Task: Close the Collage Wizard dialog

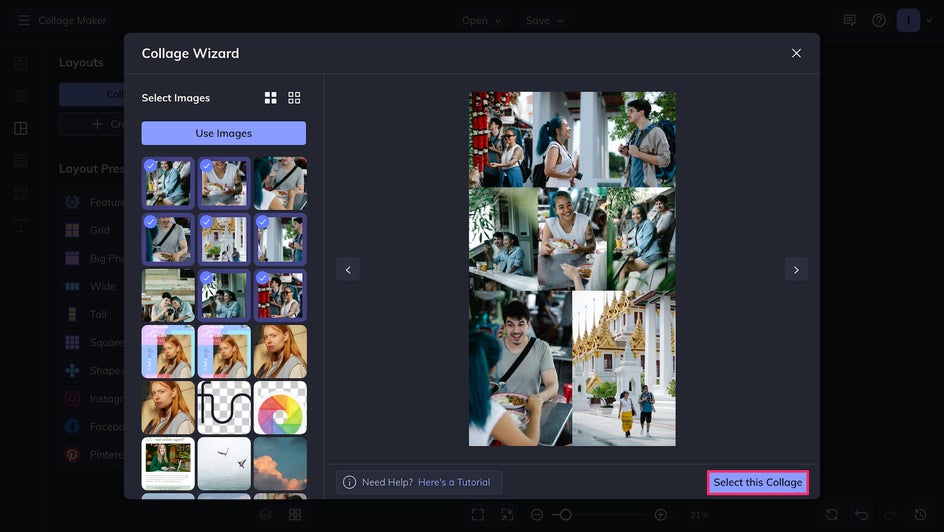Action: tap(796, 53)
